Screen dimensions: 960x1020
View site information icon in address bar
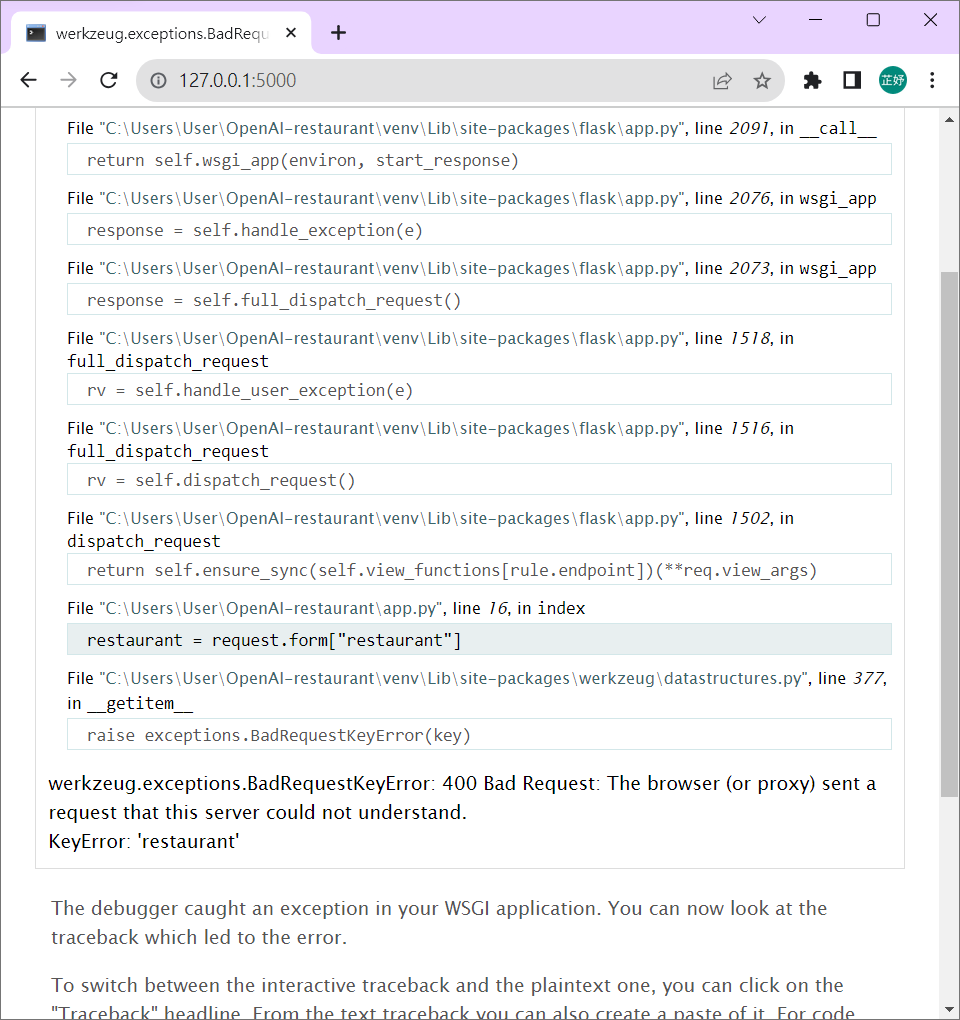(x=158, y=80)
